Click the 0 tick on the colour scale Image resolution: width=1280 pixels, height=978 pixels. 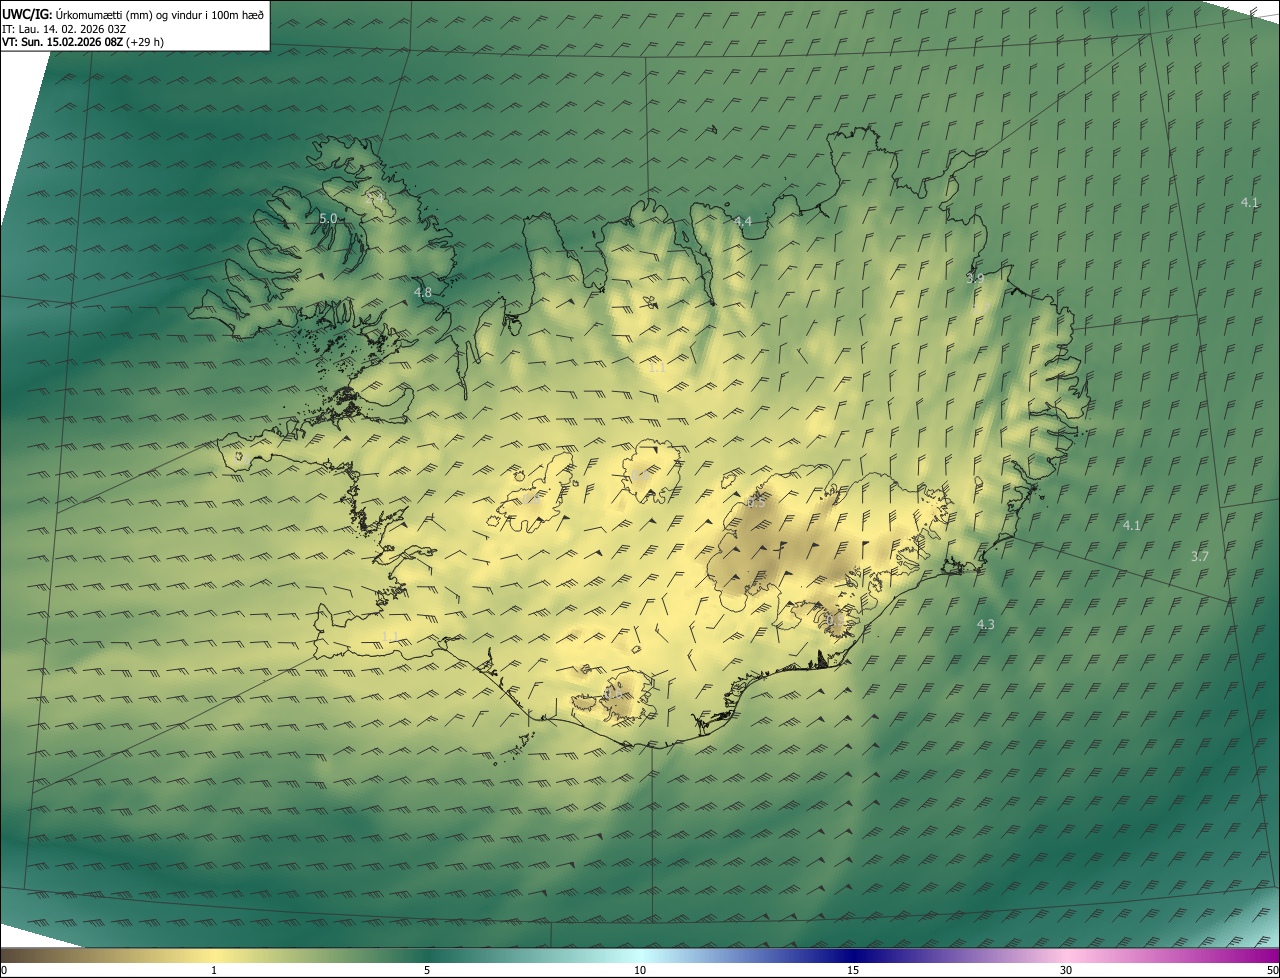[x=4, y=970]
